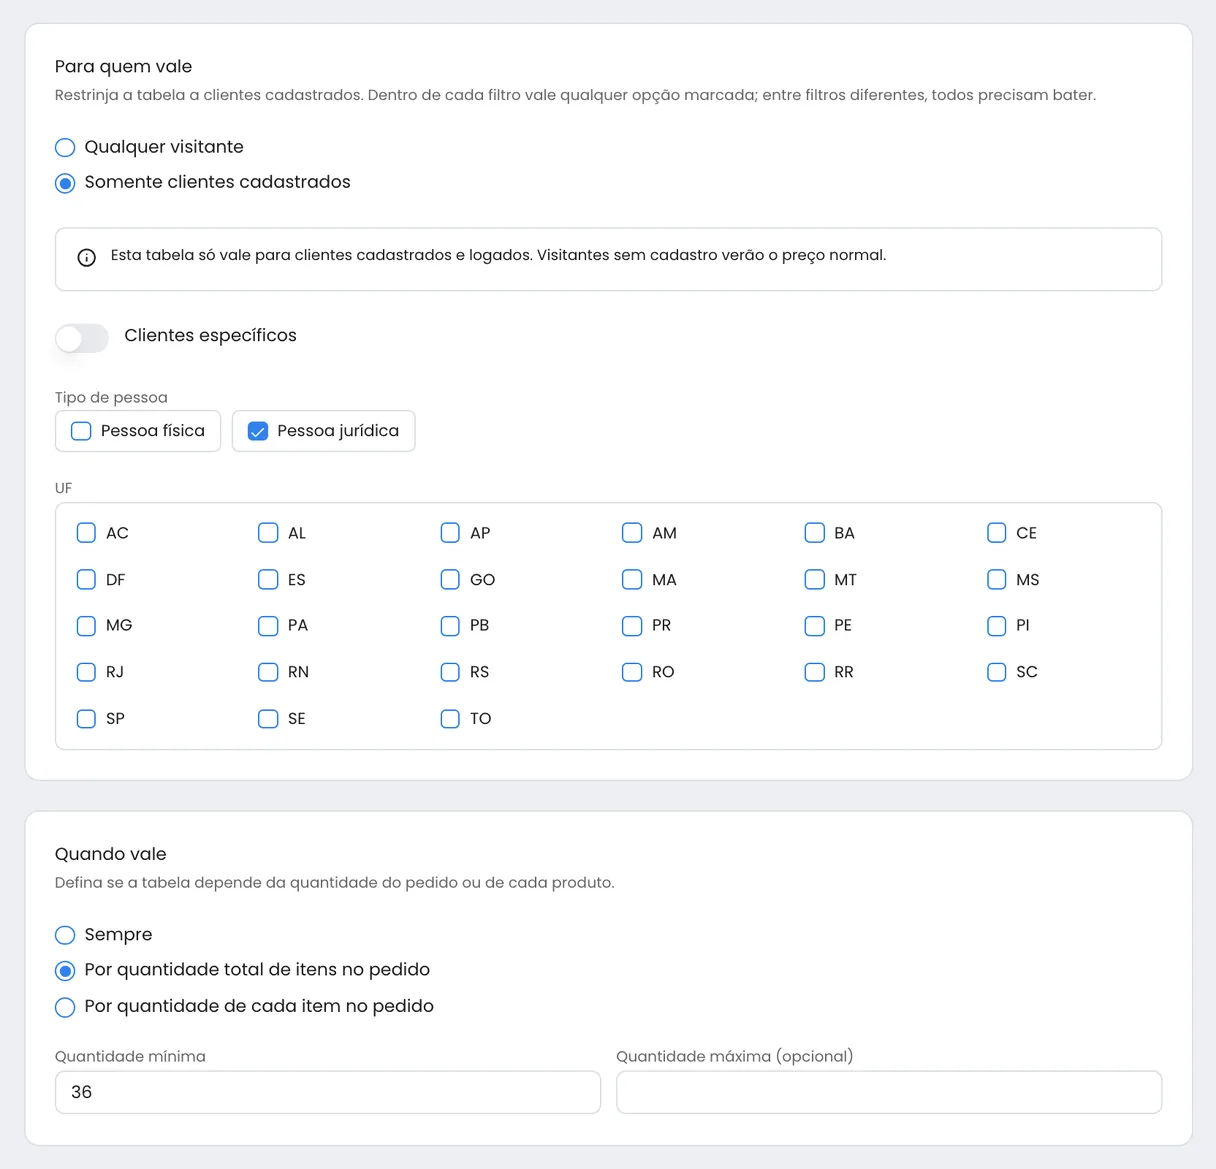
Task: Focus the Quantidade máxima (opcional) field
Action: pos(889,1092)
